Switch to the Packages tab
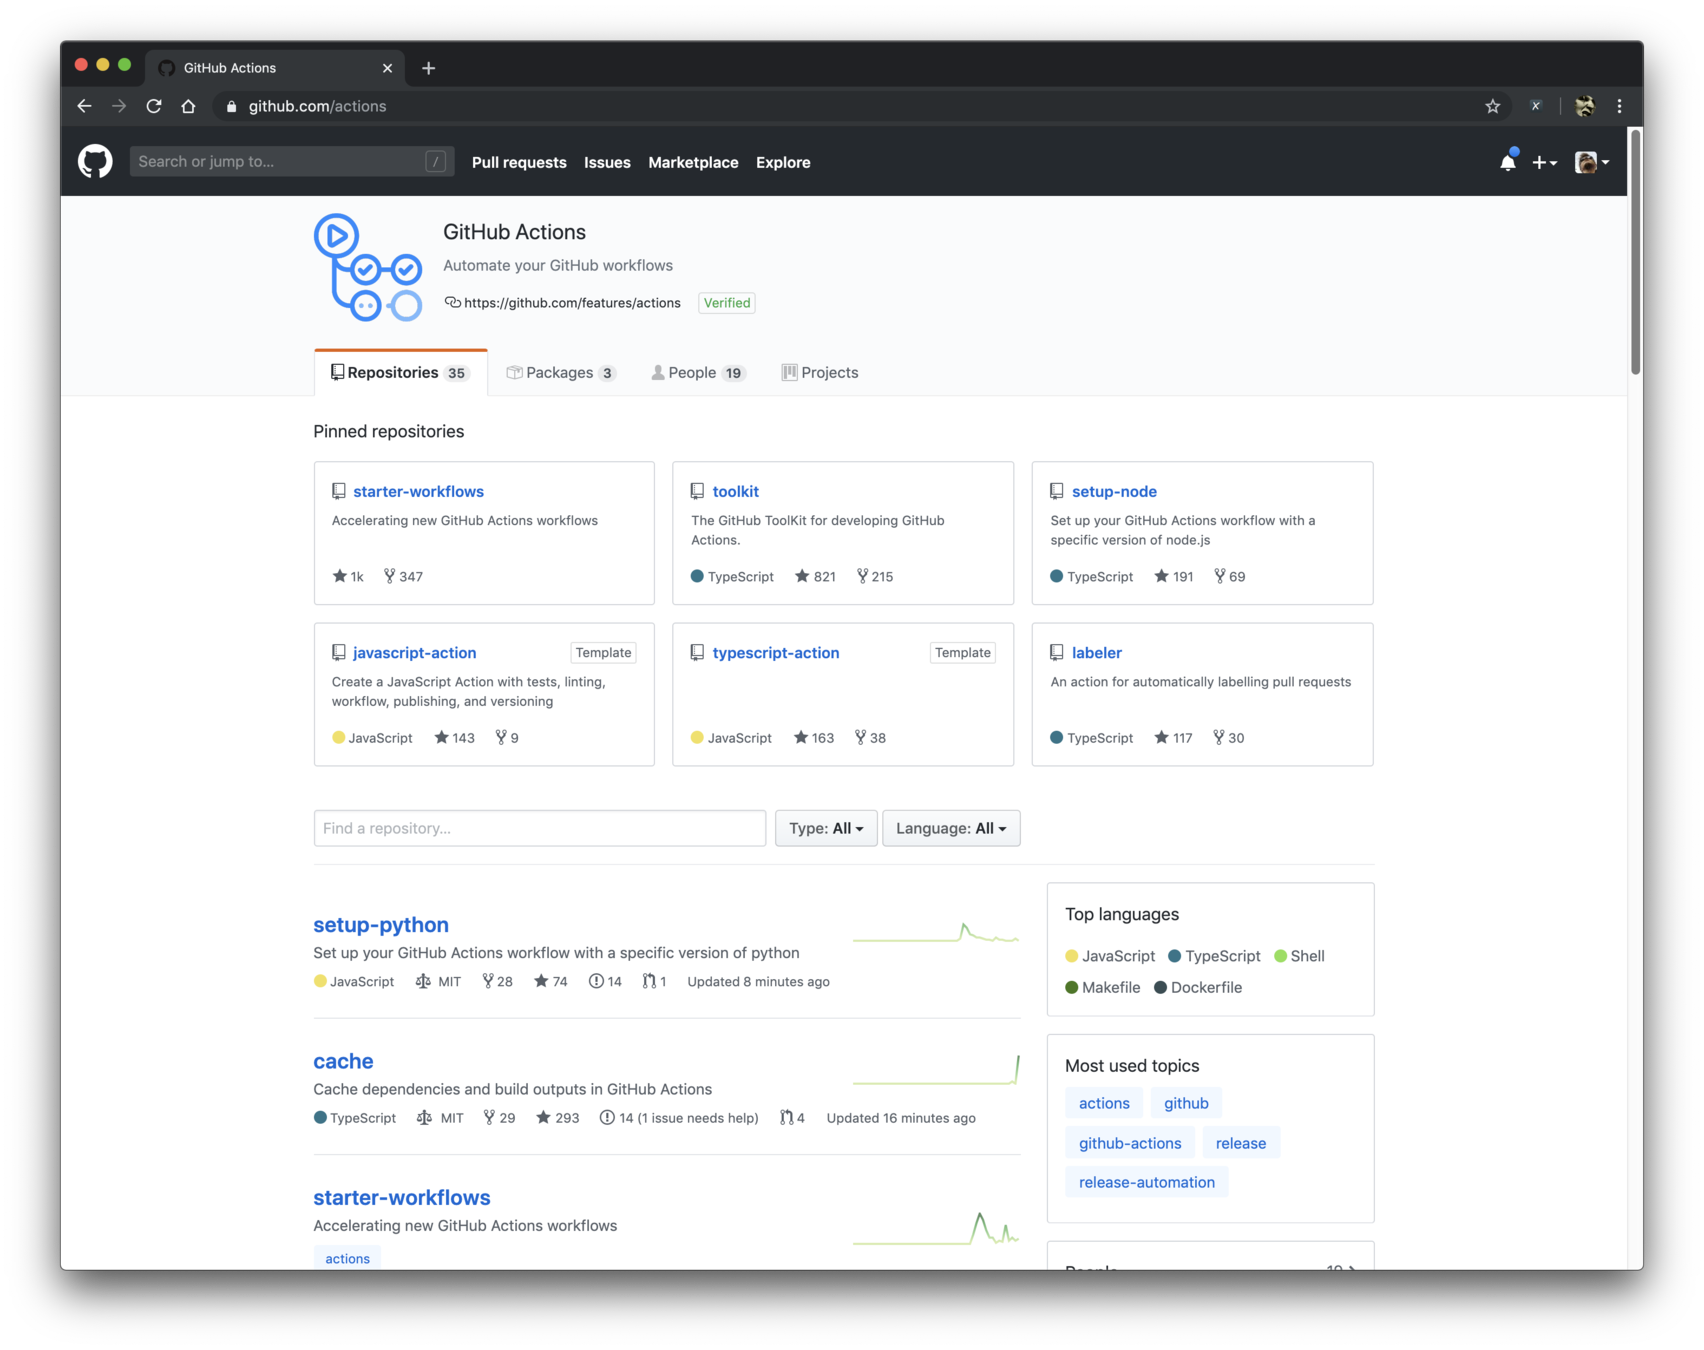Screen dimensions: 1704x1350 (560, 372)
